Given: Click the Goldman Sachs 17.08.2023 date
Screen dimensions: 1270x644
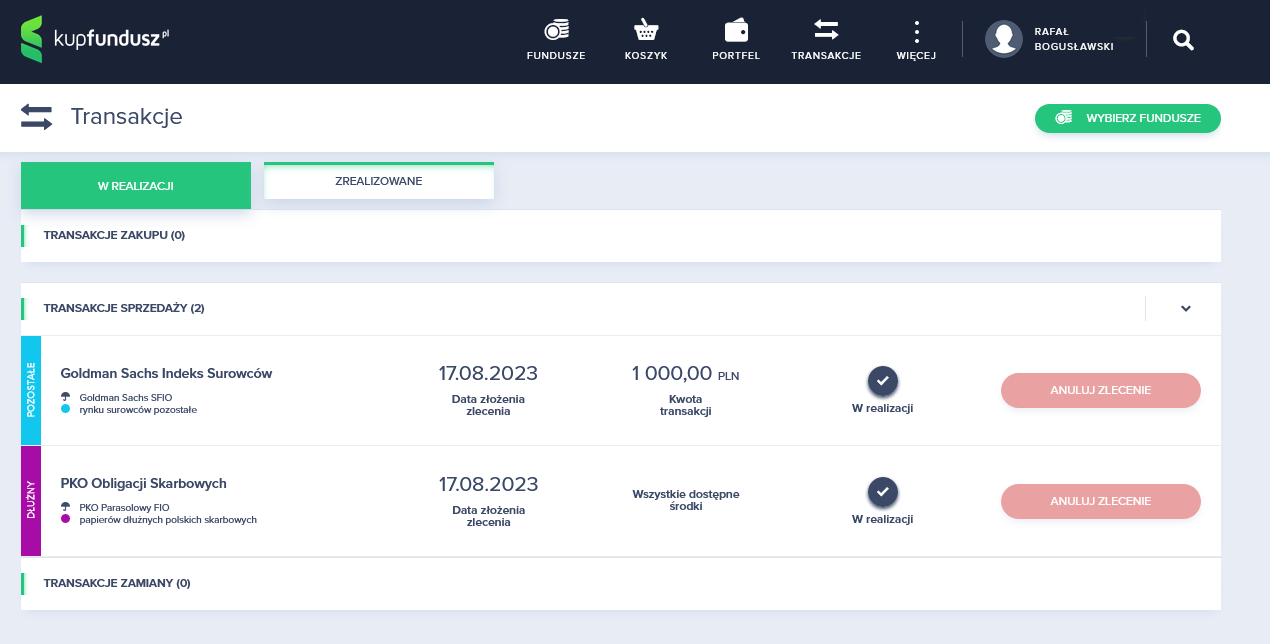Looking at the screenshot, I should (488, 374).
